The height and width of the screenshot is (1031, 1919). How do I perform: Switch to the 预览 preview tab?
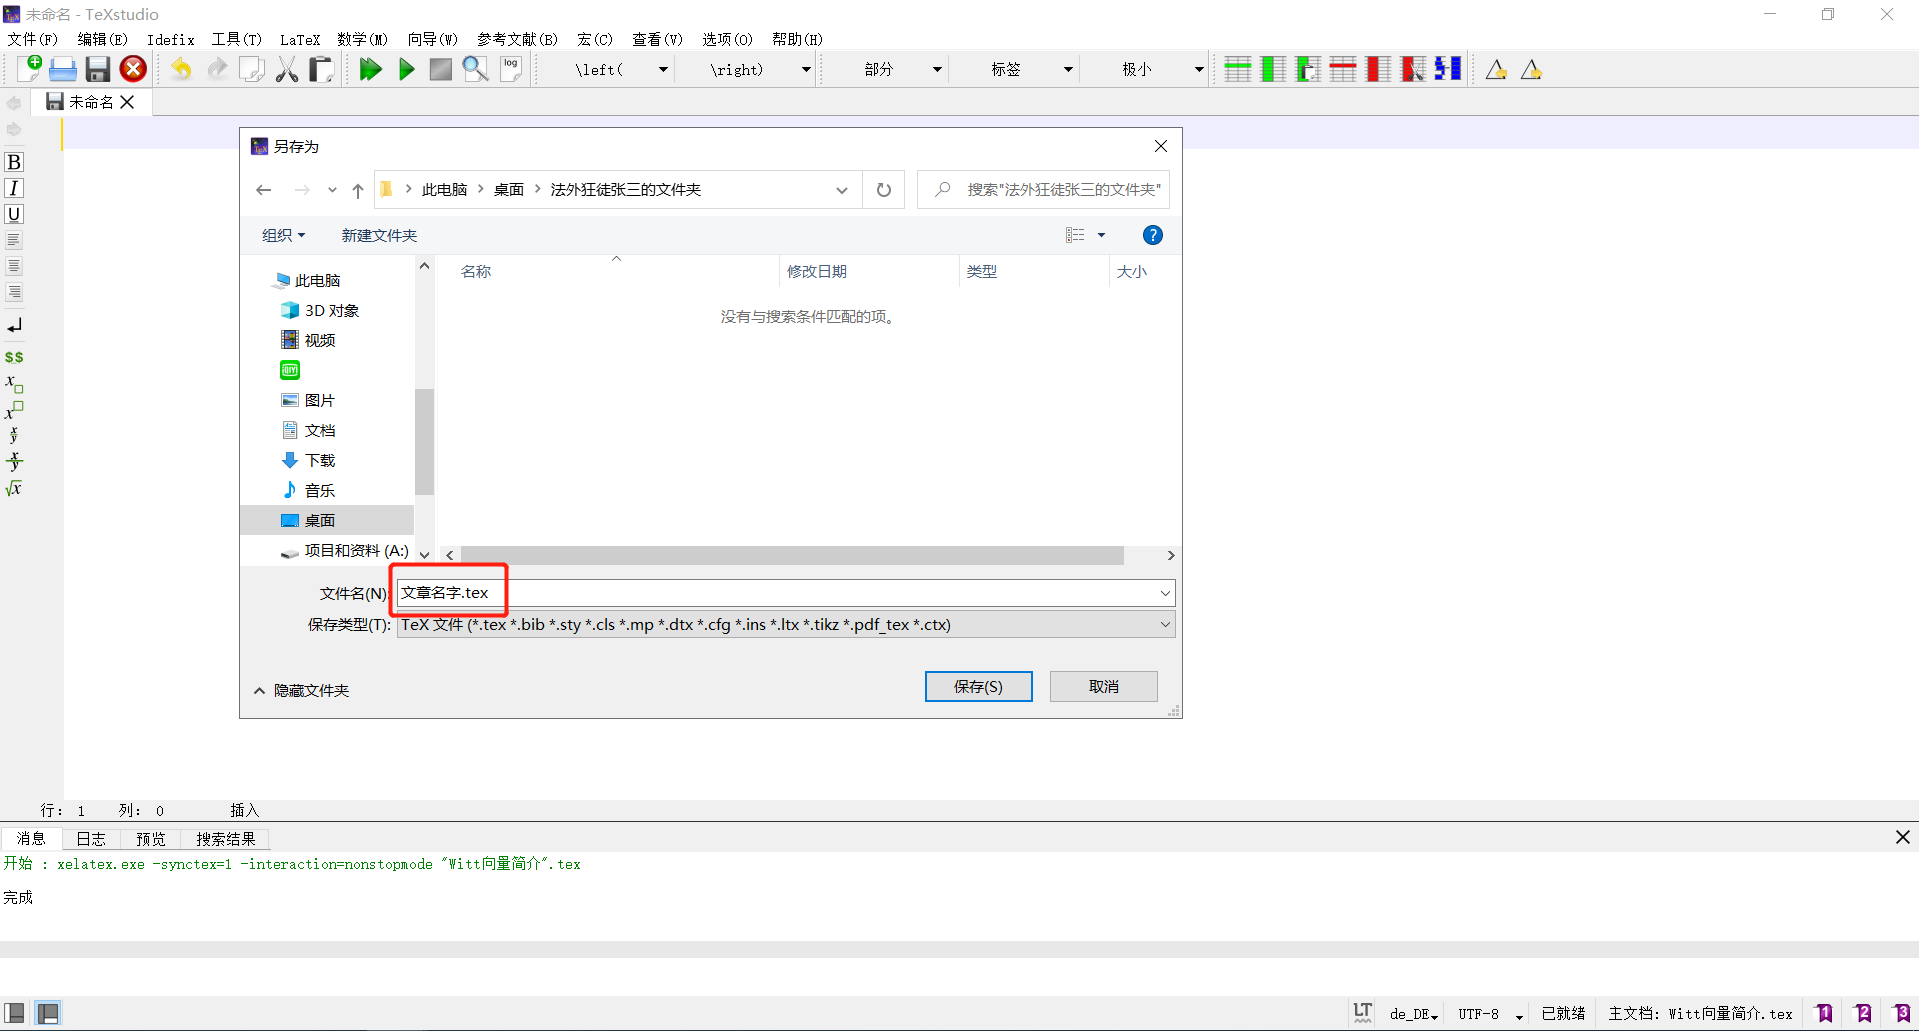151,839
